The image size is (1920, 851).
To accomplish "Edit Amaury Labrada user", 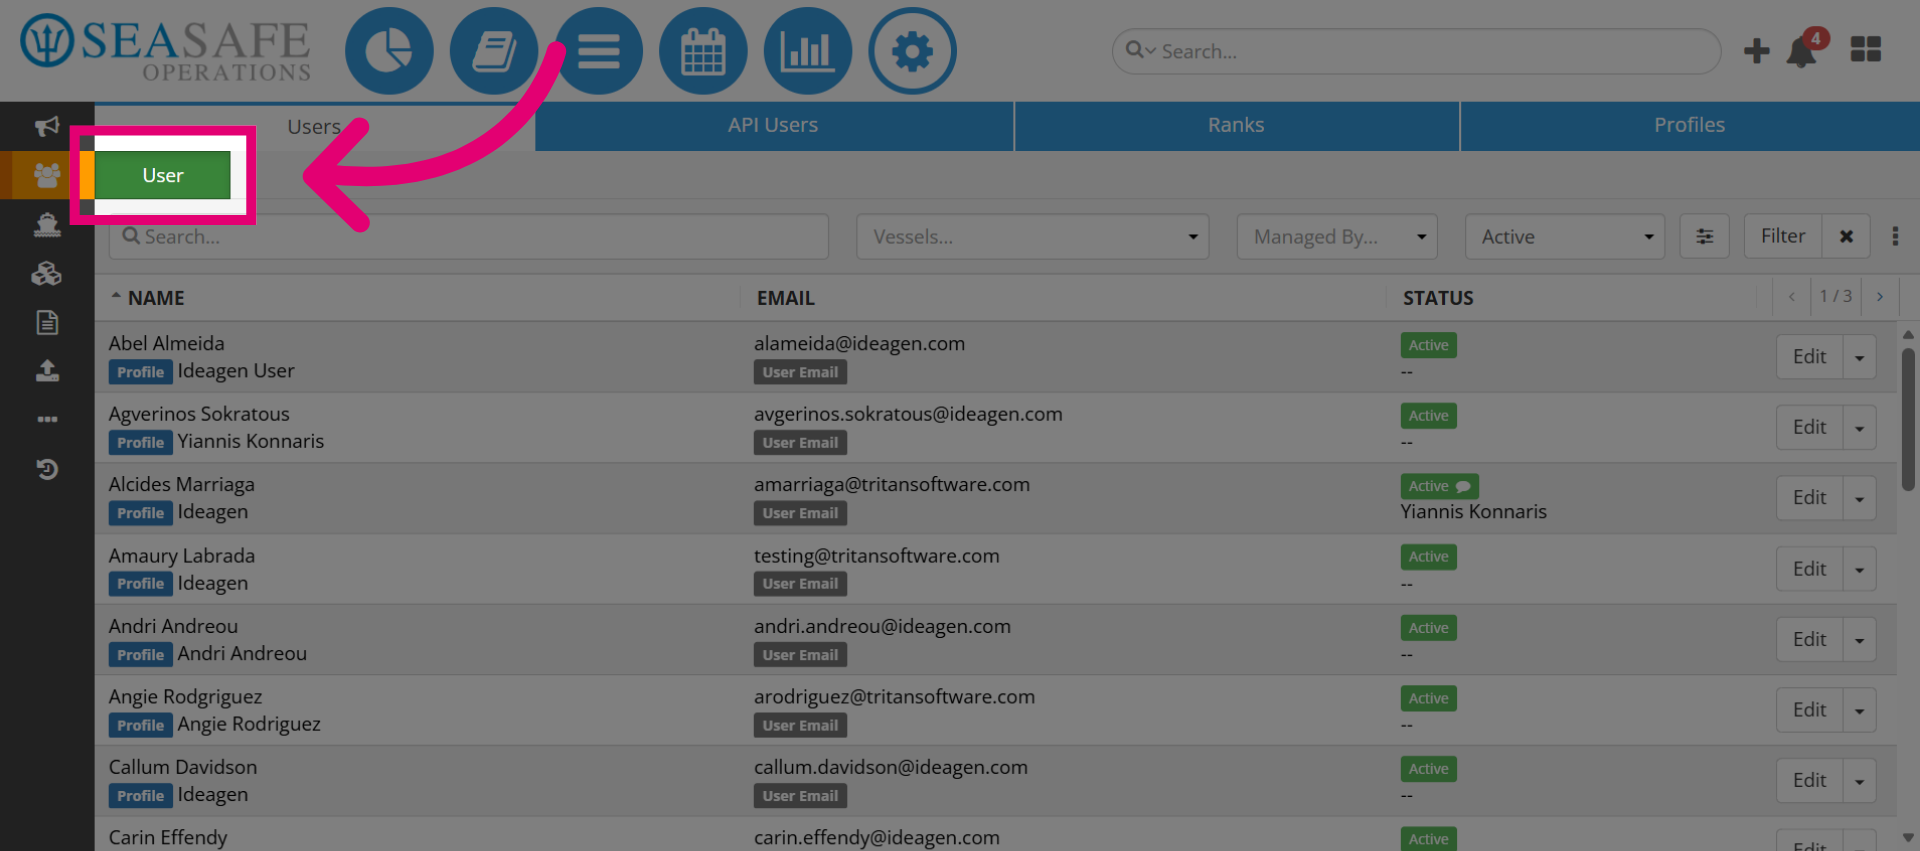I will 1809,569.
